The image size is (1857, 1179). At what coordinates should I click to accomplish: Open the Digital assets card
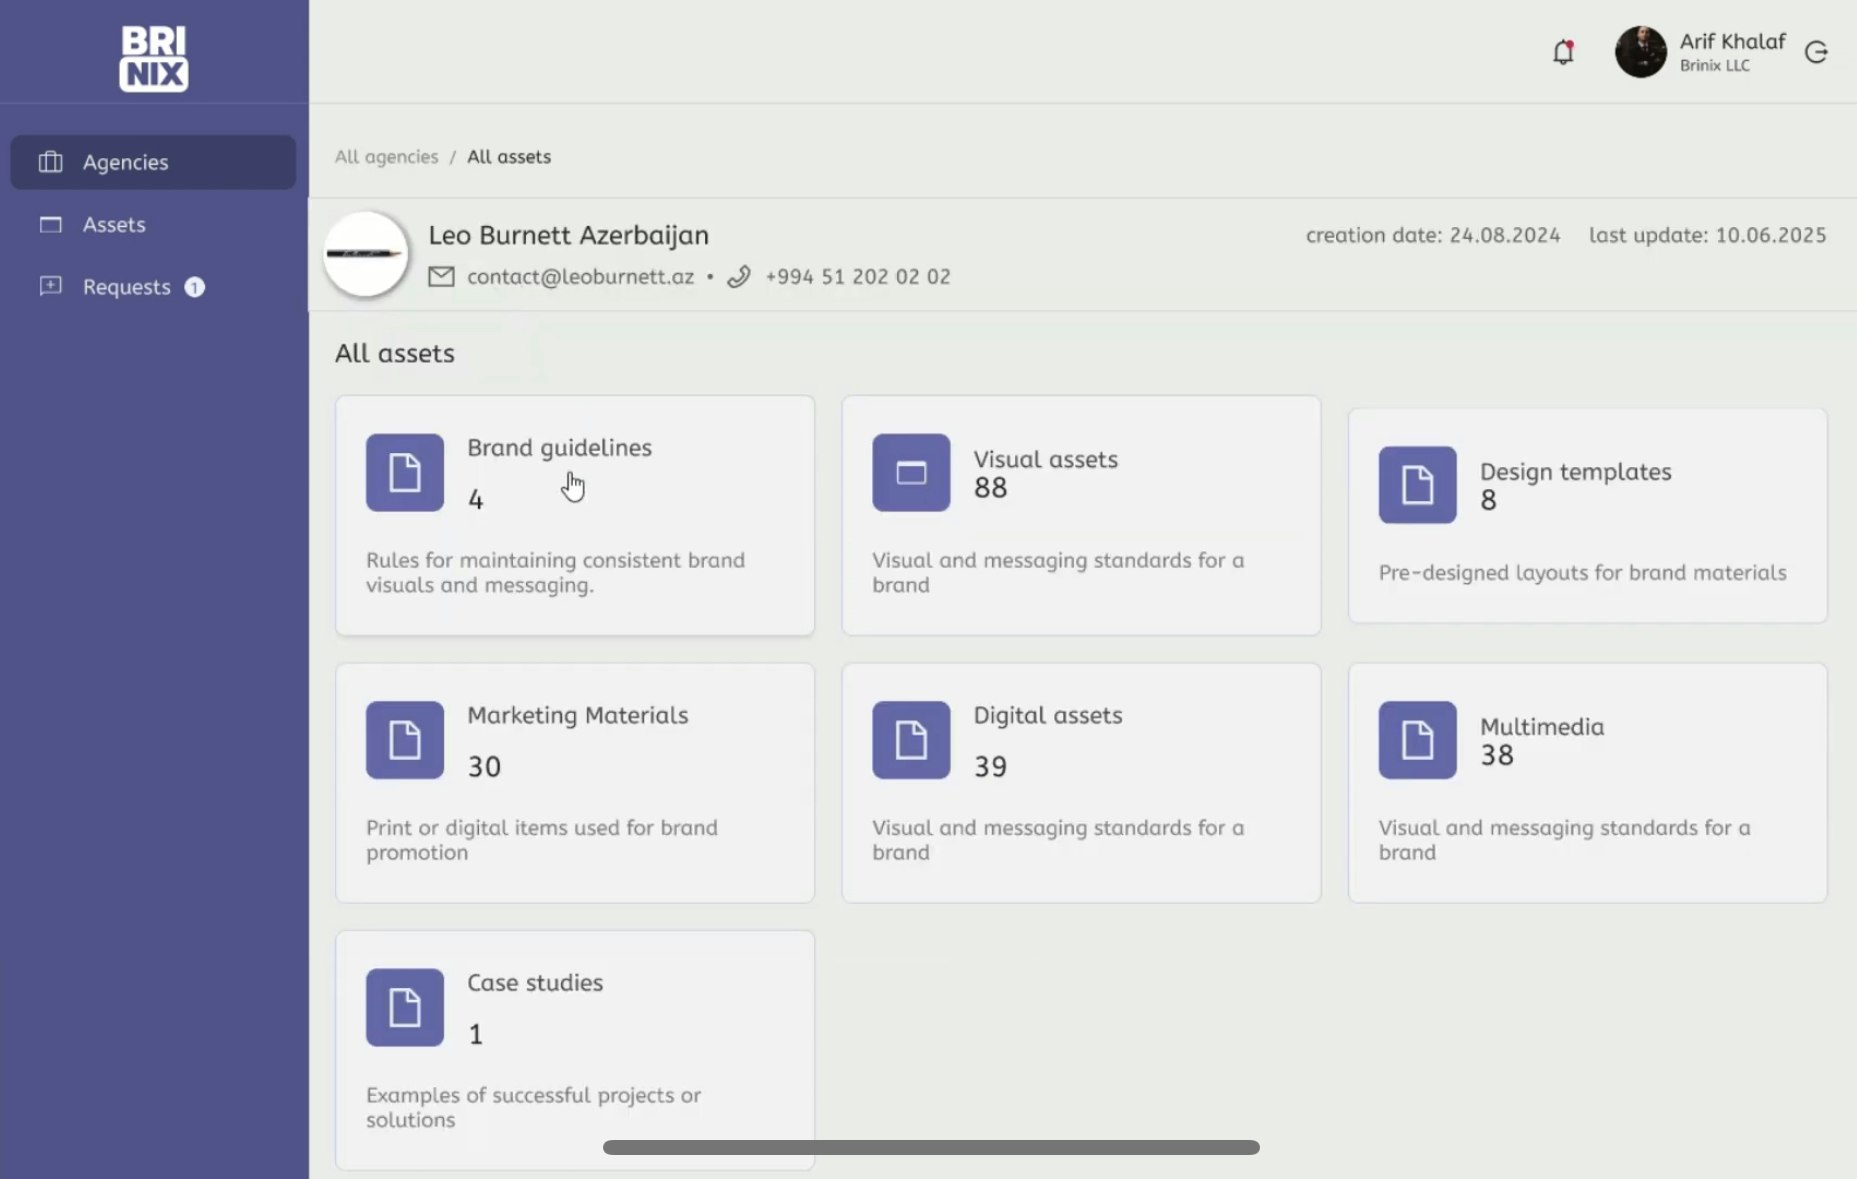[x=1081, y=783]
